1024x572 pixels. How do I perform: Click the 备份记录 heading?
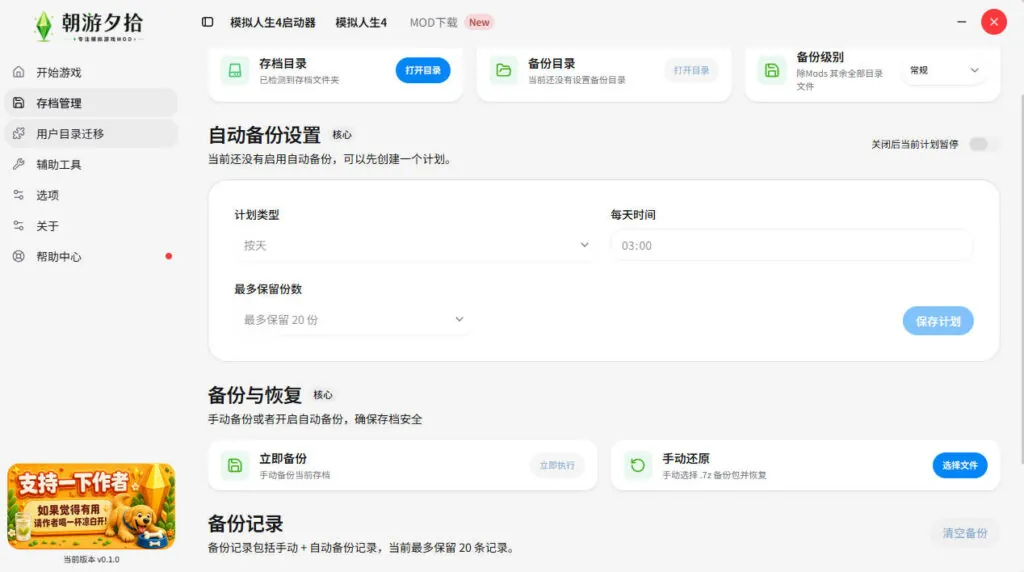pos(245,524)
